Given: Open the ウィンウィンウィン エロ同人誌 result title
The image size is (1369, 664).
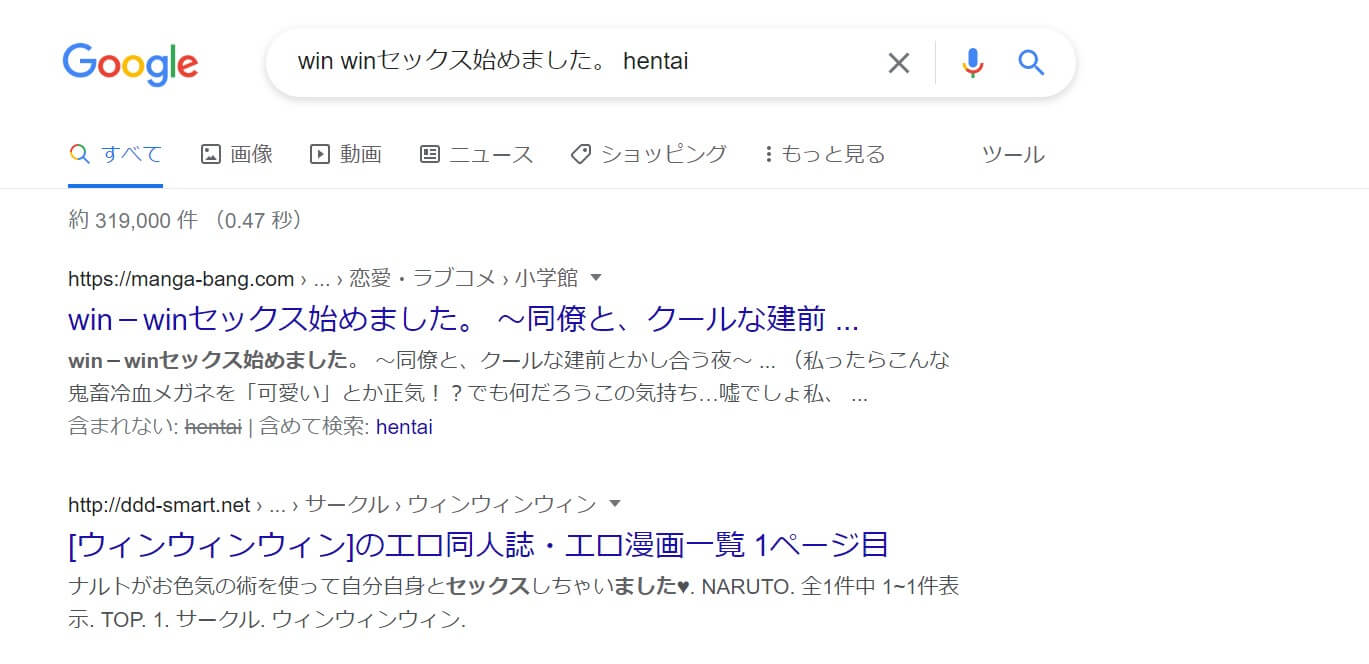Looking at the screenshot, I should tap(479, 545).
